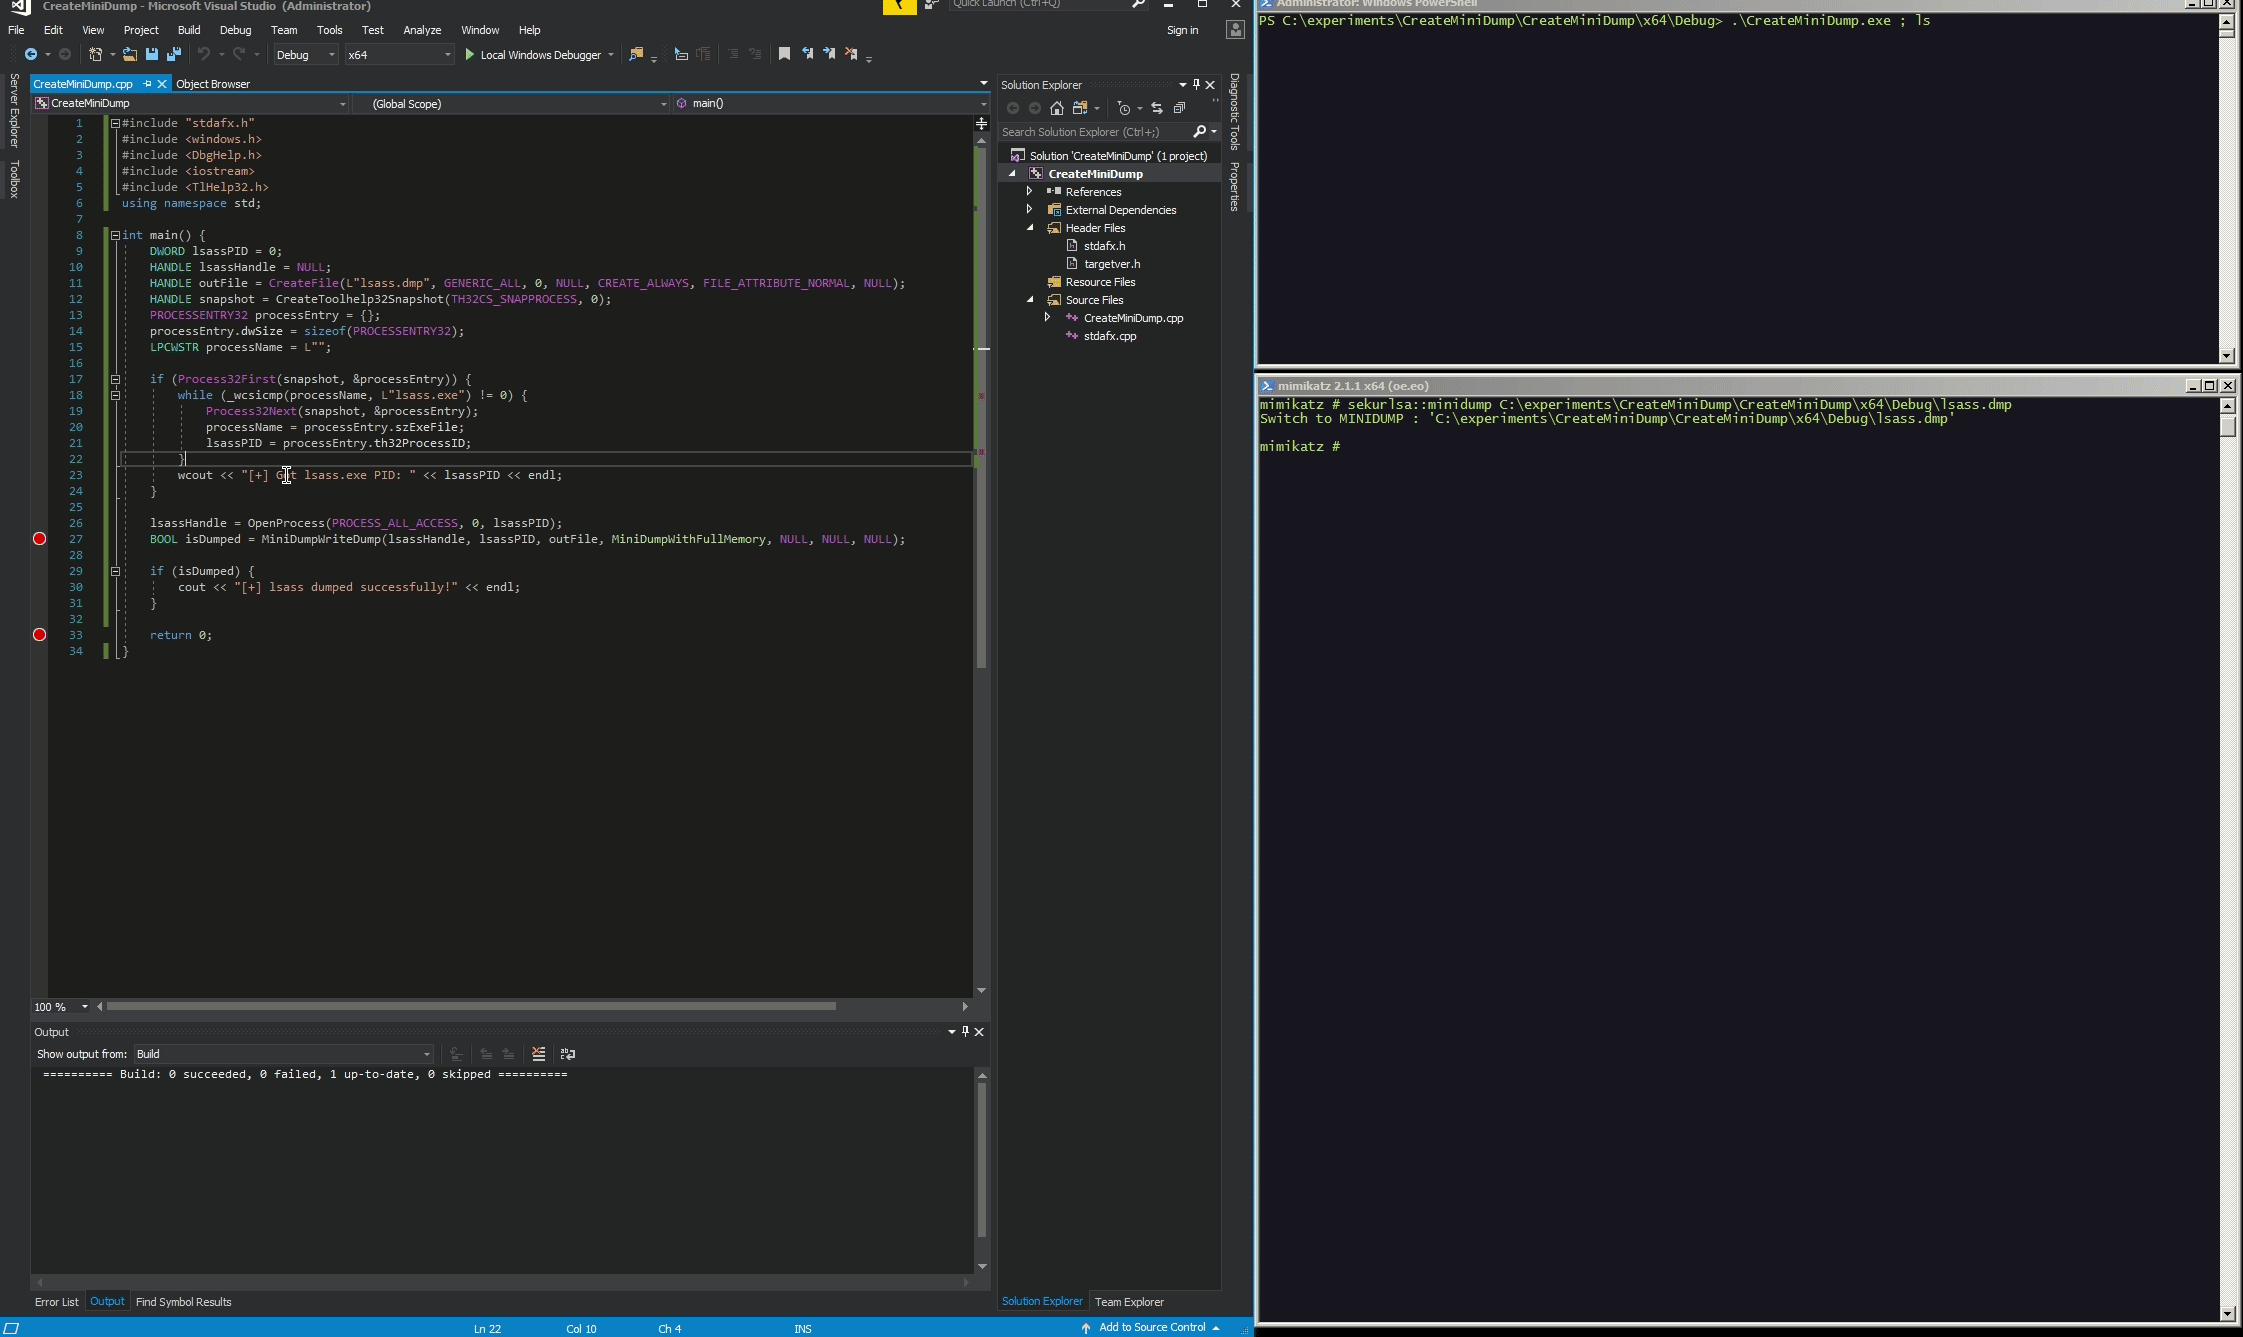Toggle the pin on CreateMiniDump.cpp tab
2243x1337 pixels.
[x=147, y=84]
